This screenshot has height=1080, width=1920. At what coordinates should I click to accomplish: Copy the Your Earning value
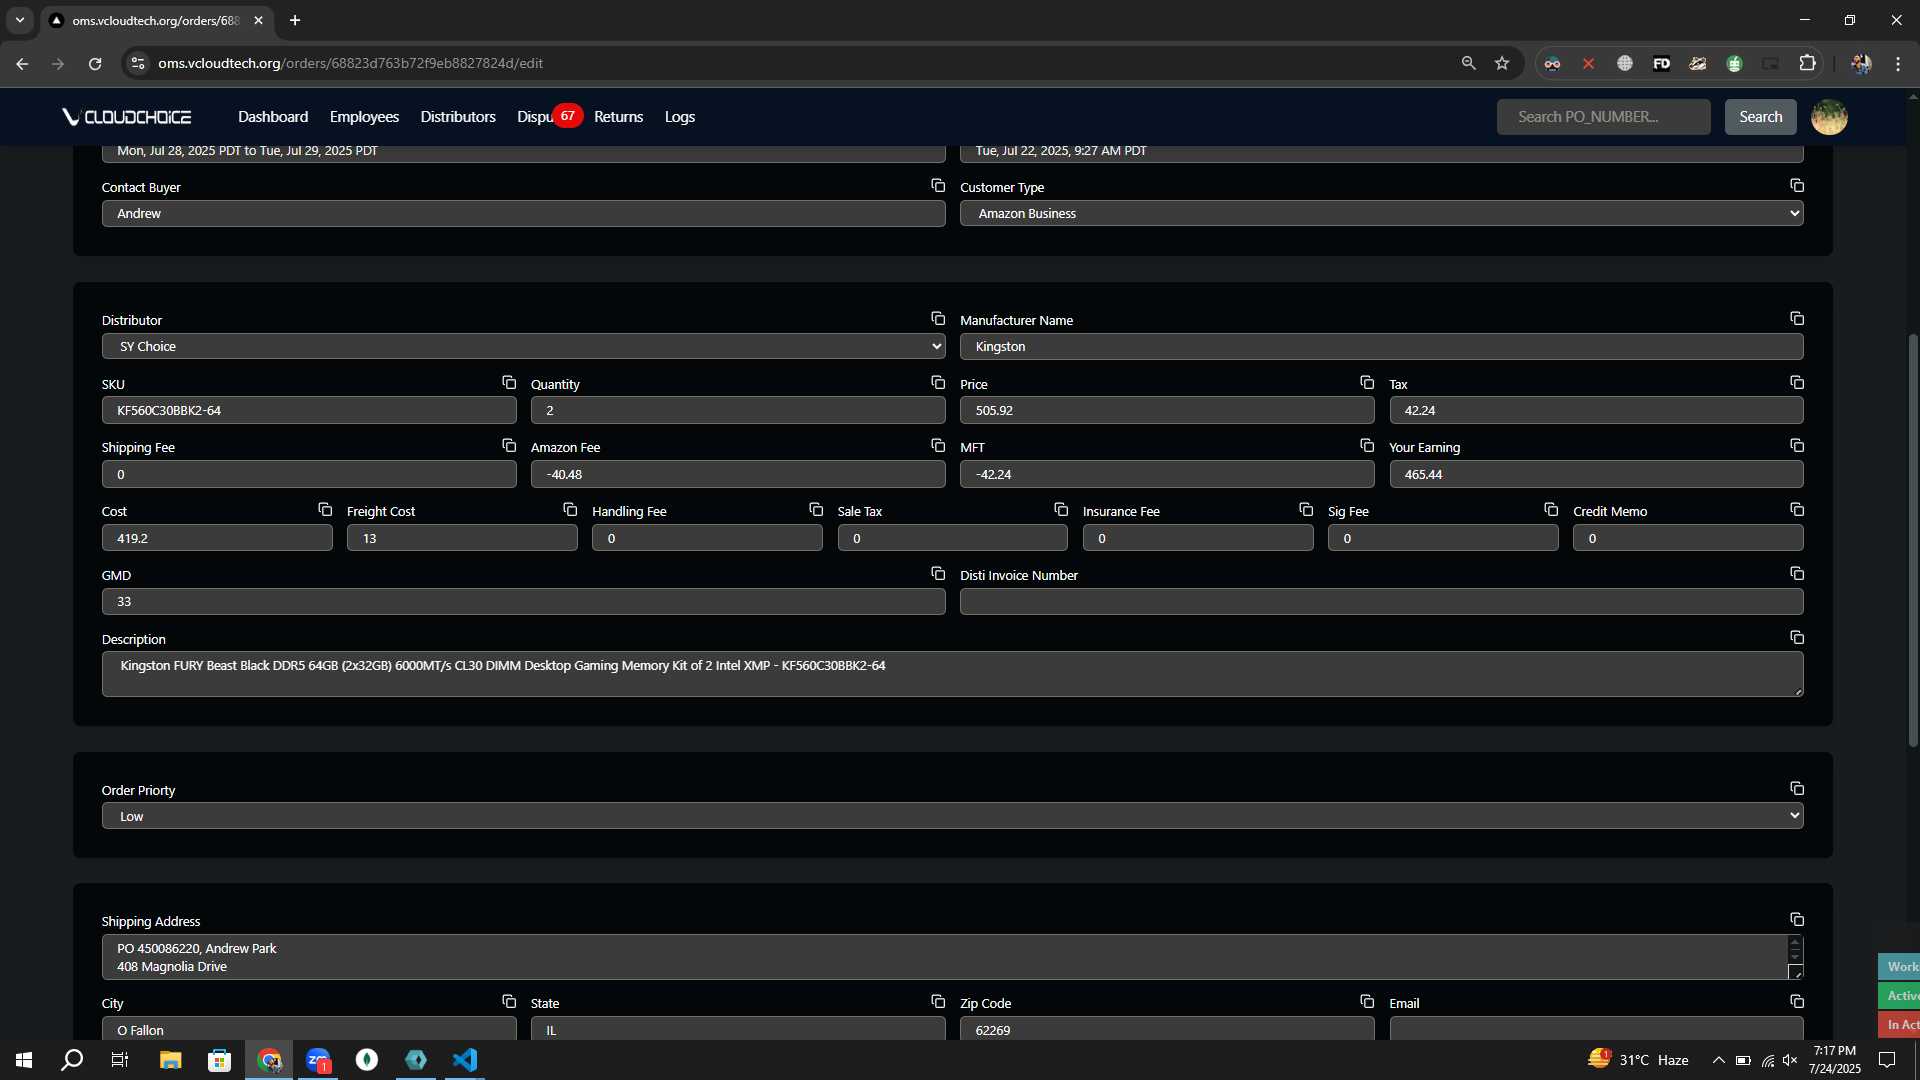coord(1796,446)
